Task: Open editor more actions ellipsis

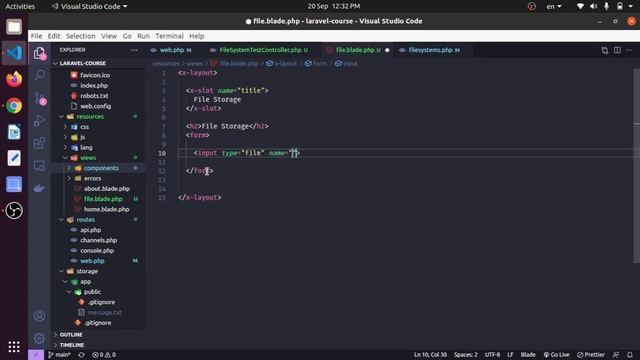Action: pyautogui.click(x=629, y=50)
